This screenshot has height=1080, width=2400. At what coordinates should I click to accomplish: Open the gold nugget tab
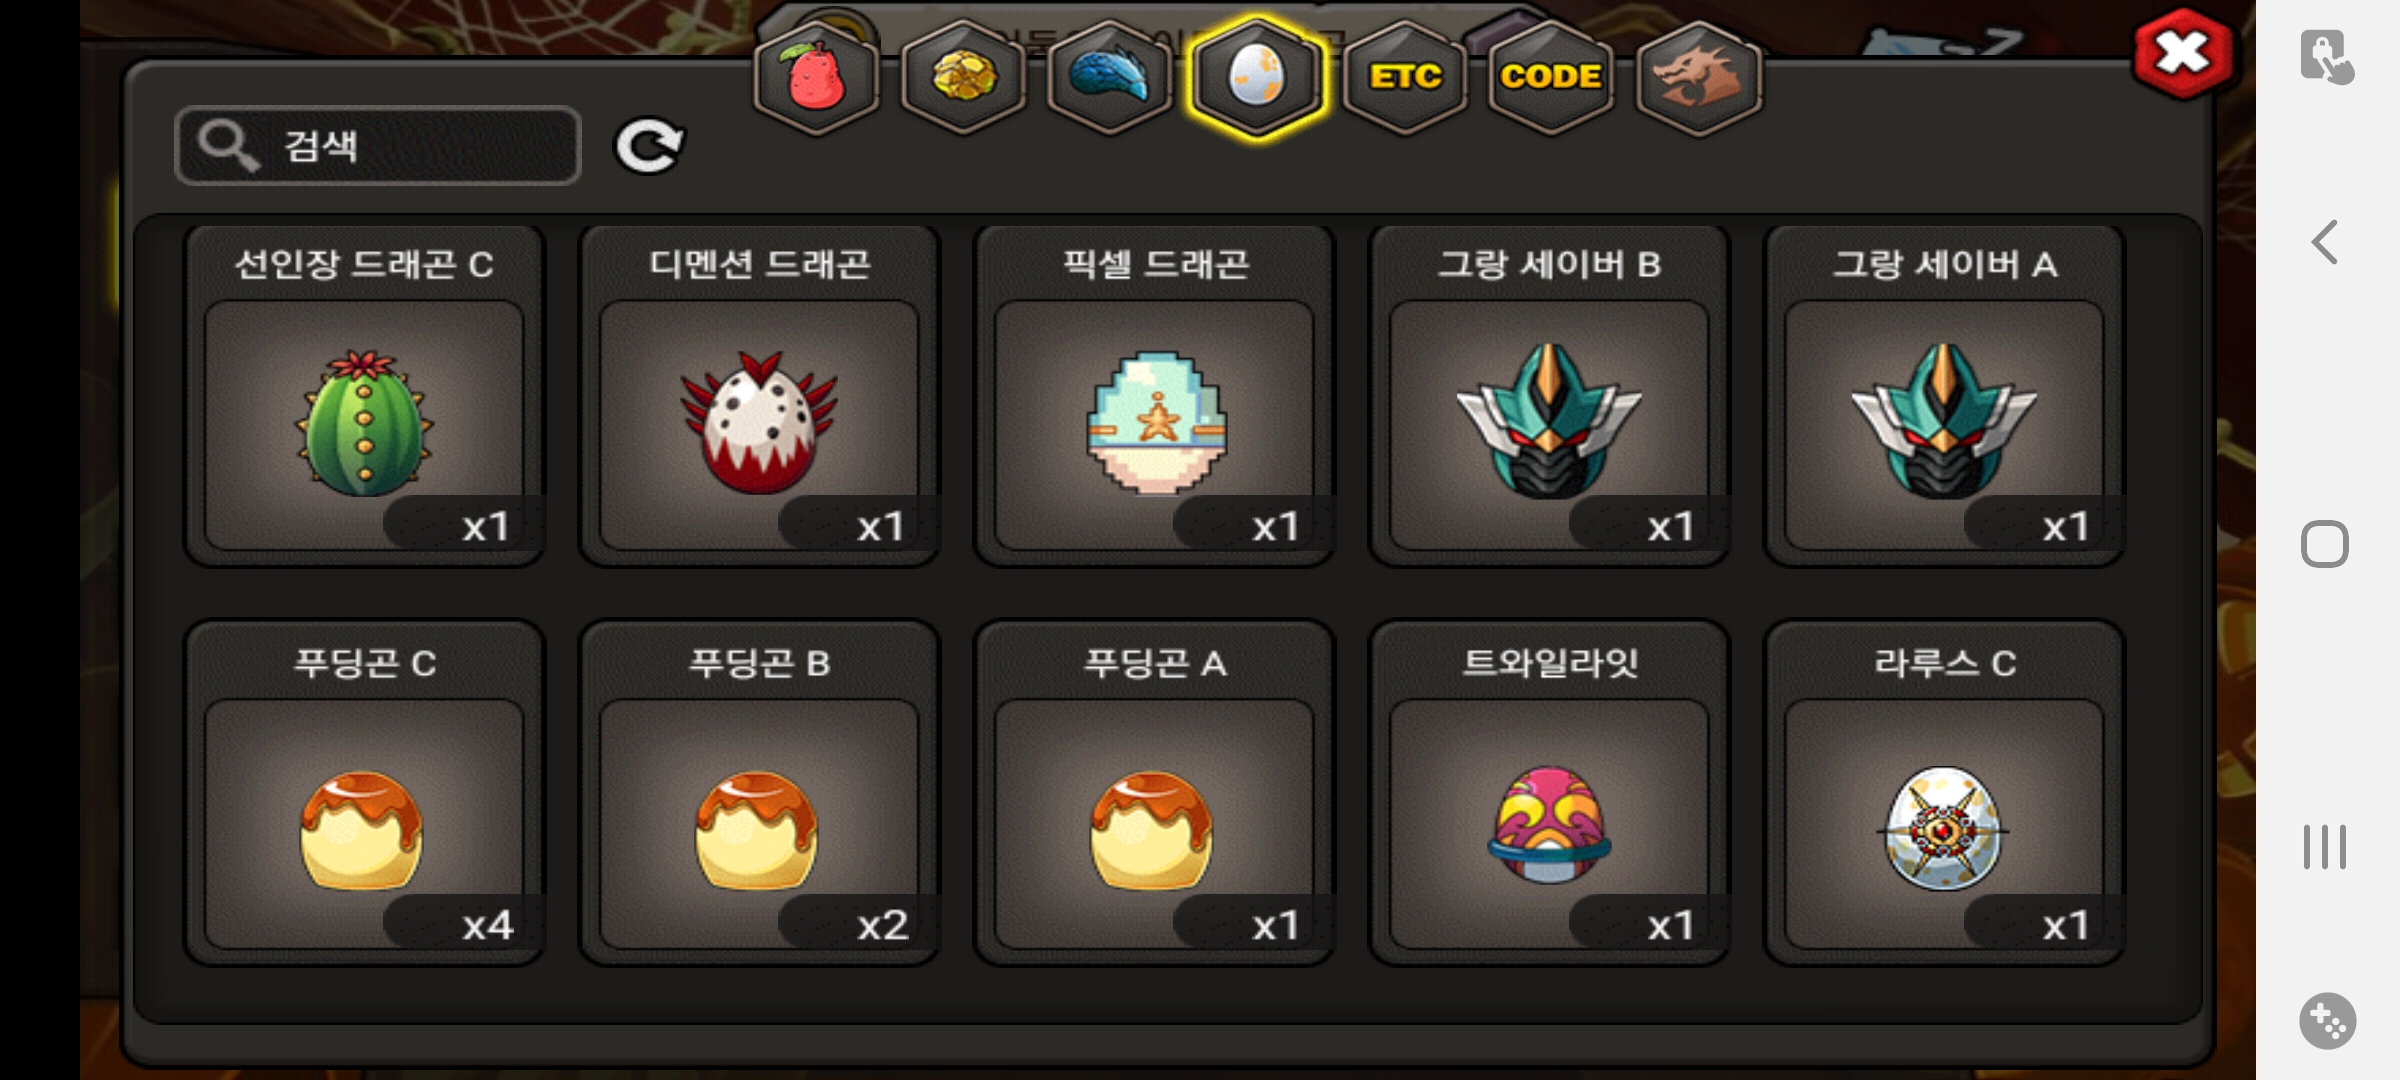[963, 78]
